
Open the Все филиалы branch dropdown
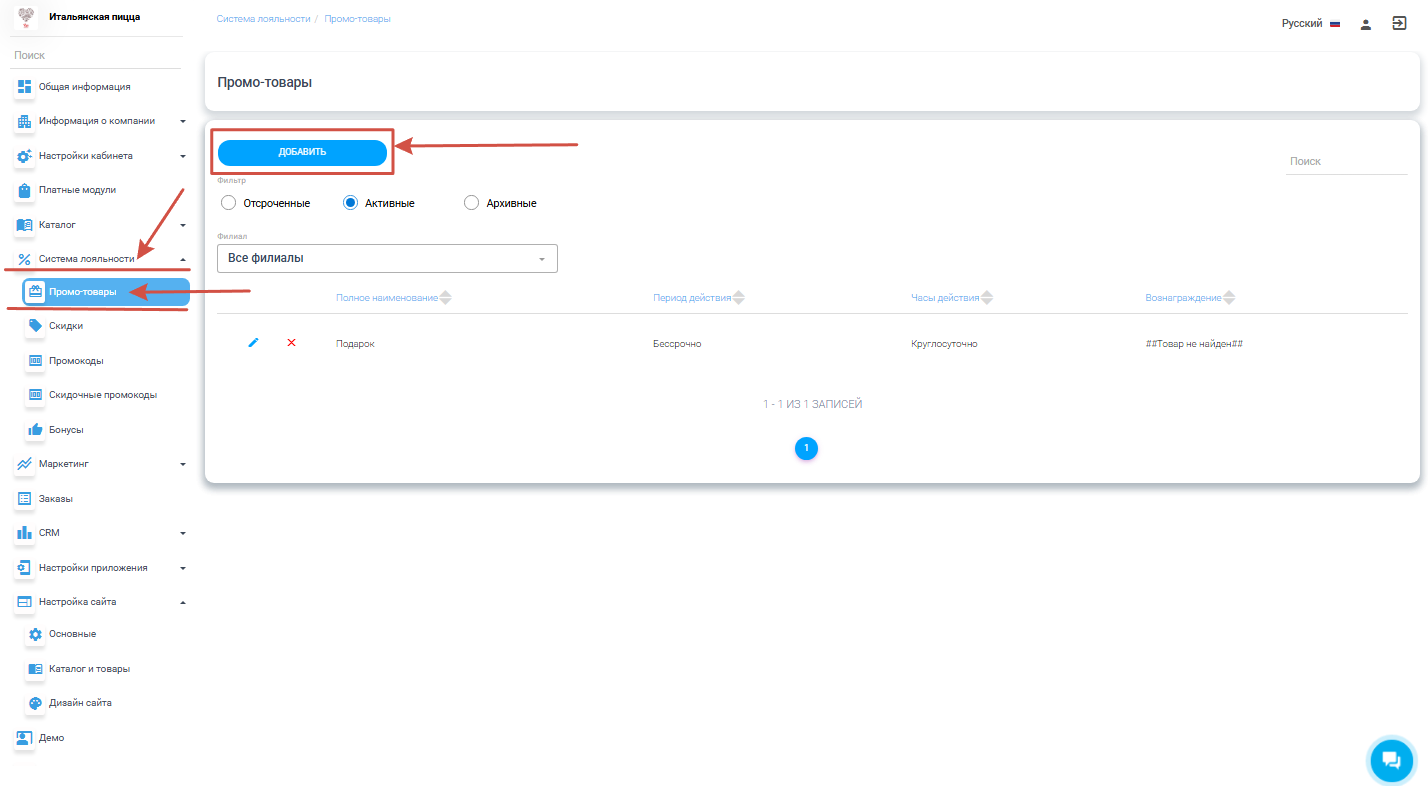pos(387,258)
